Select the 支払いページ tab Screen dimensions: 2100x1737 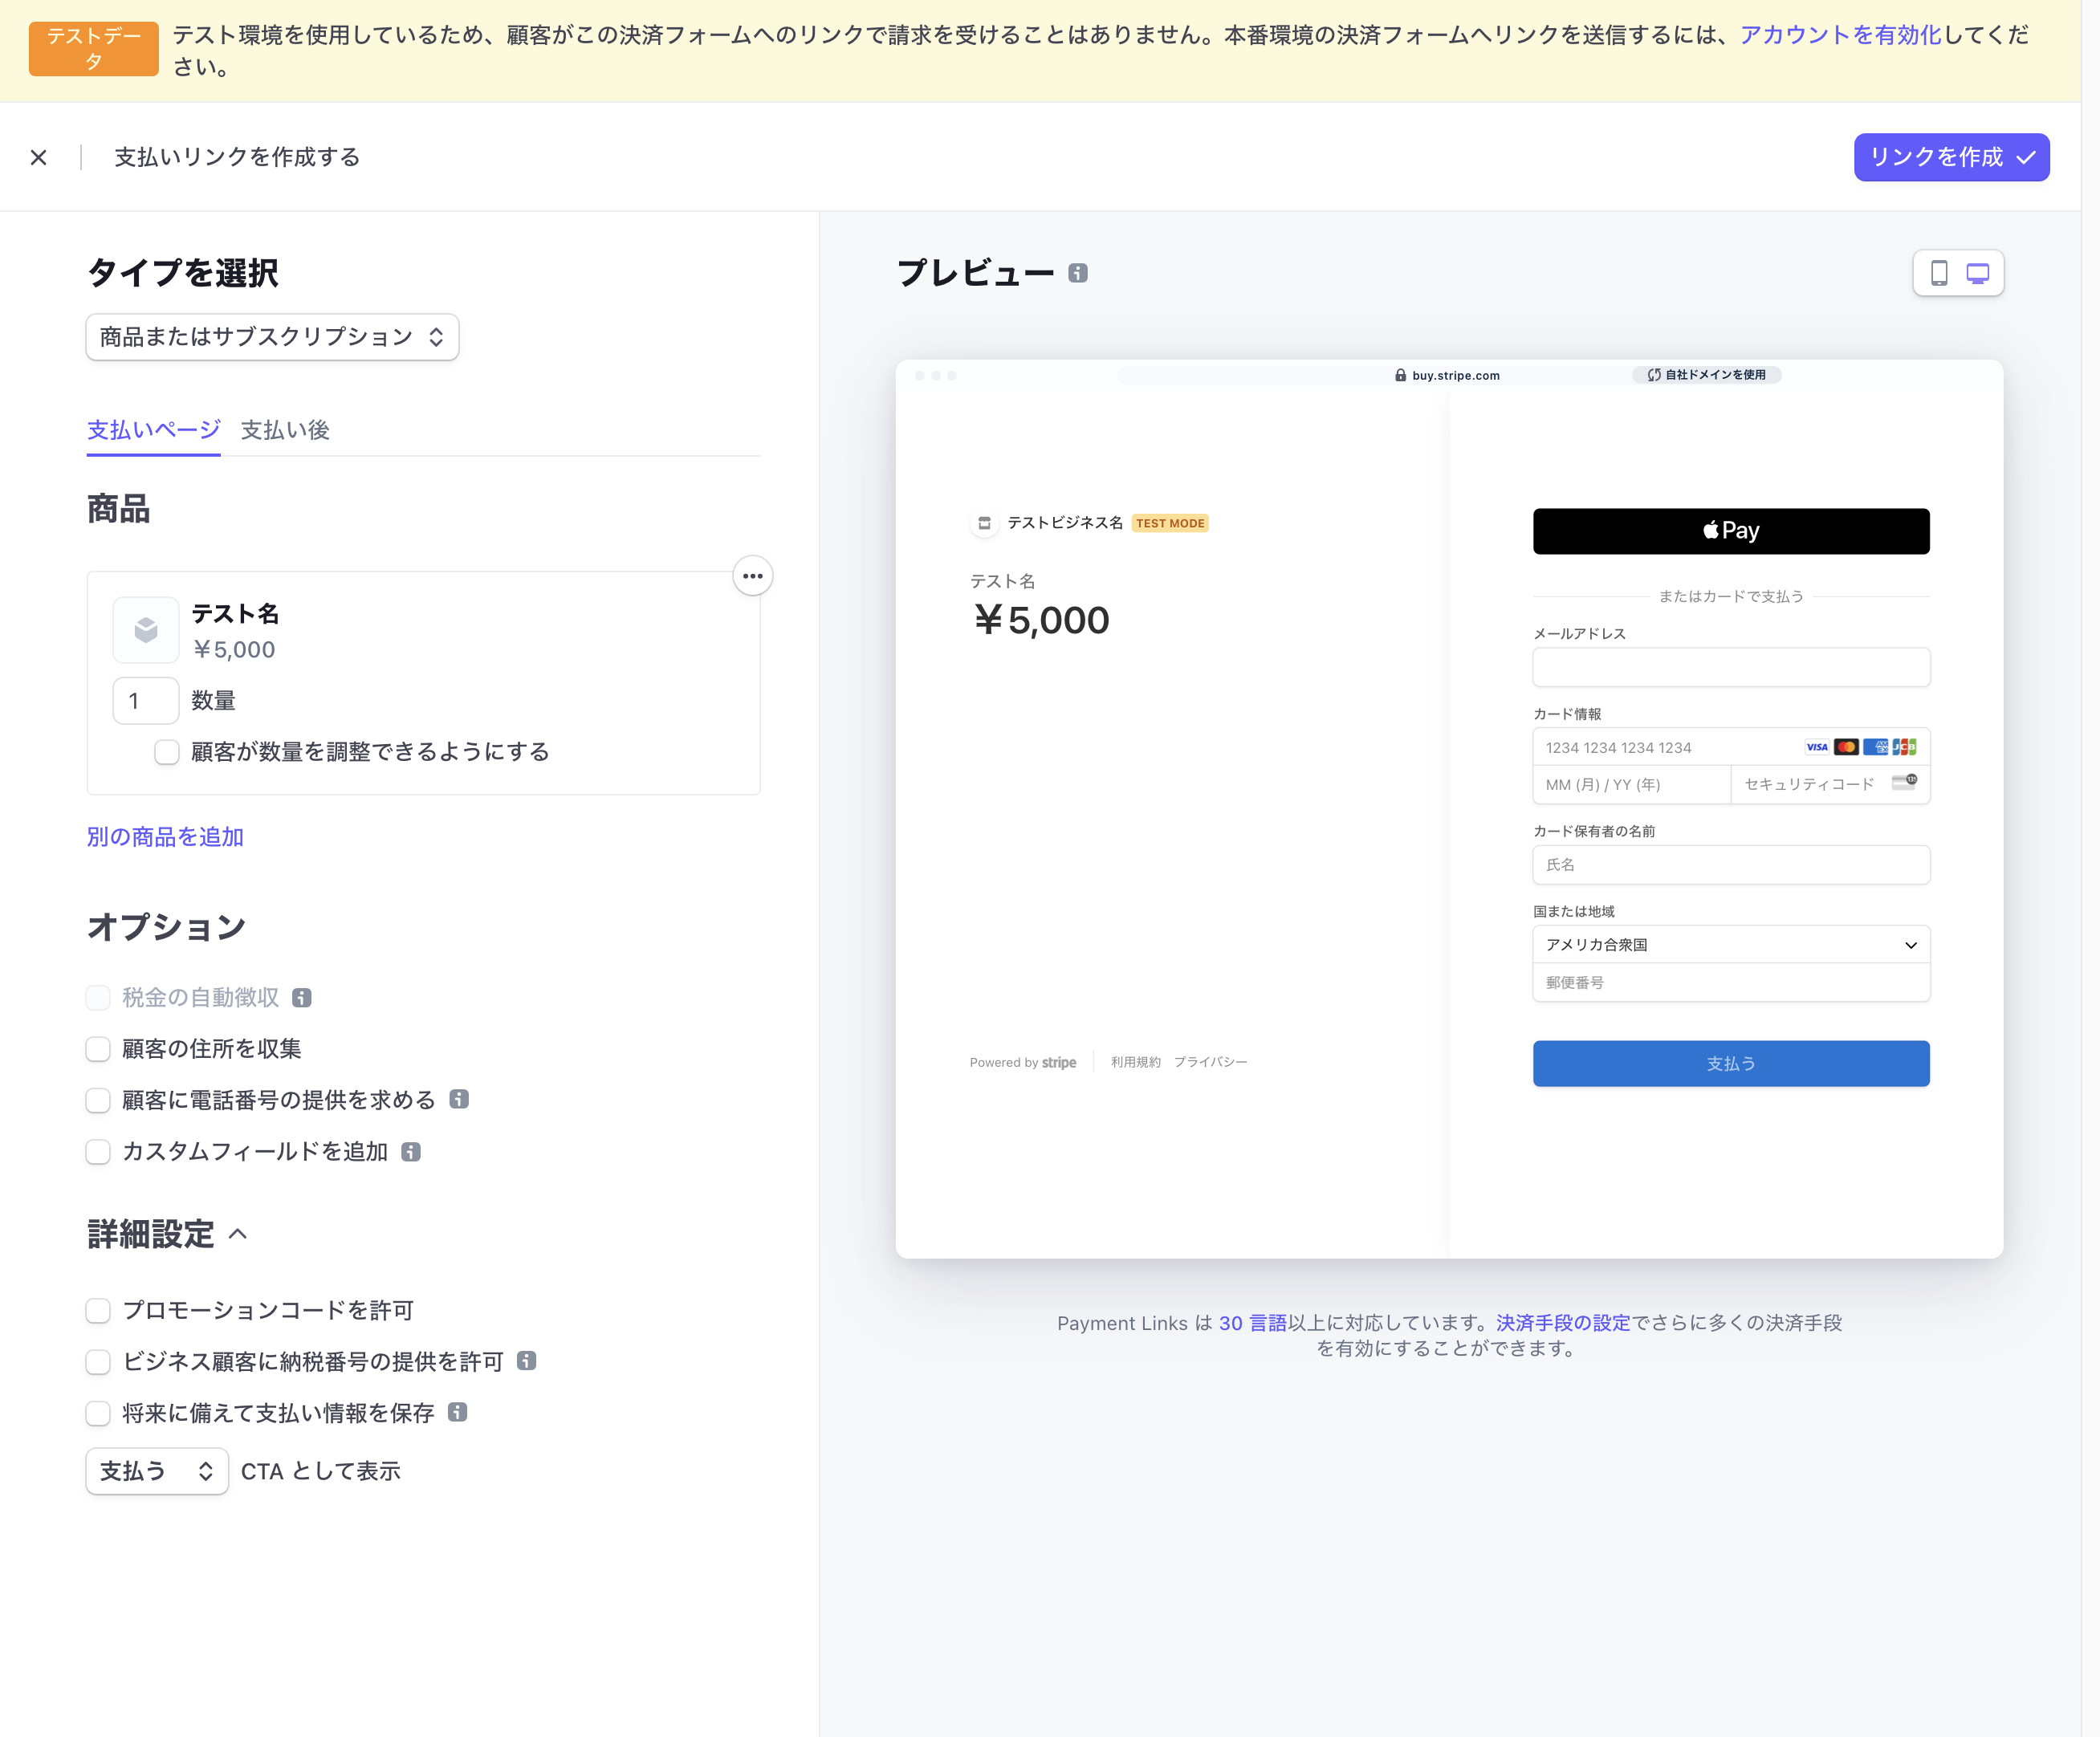click(152, 429)
